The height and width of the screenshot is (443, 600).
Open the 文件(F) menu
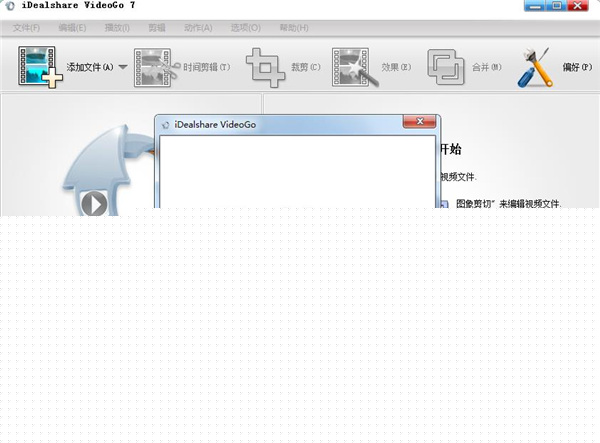[x=26, y=28]
